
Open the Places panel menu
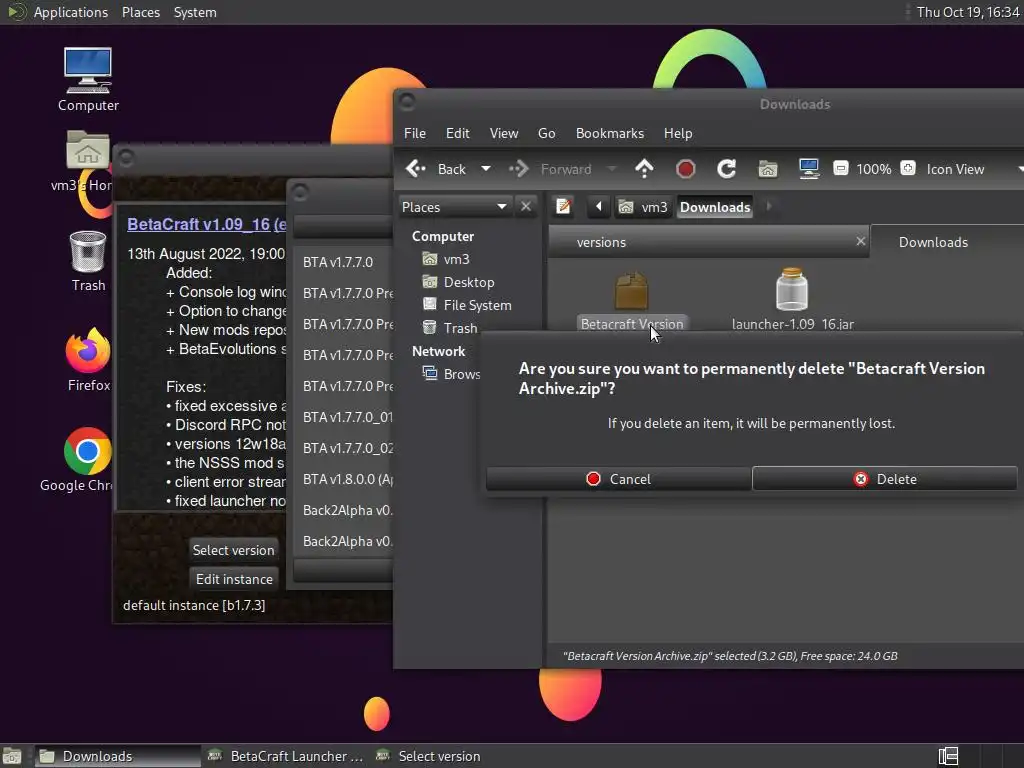coord(141,12)
